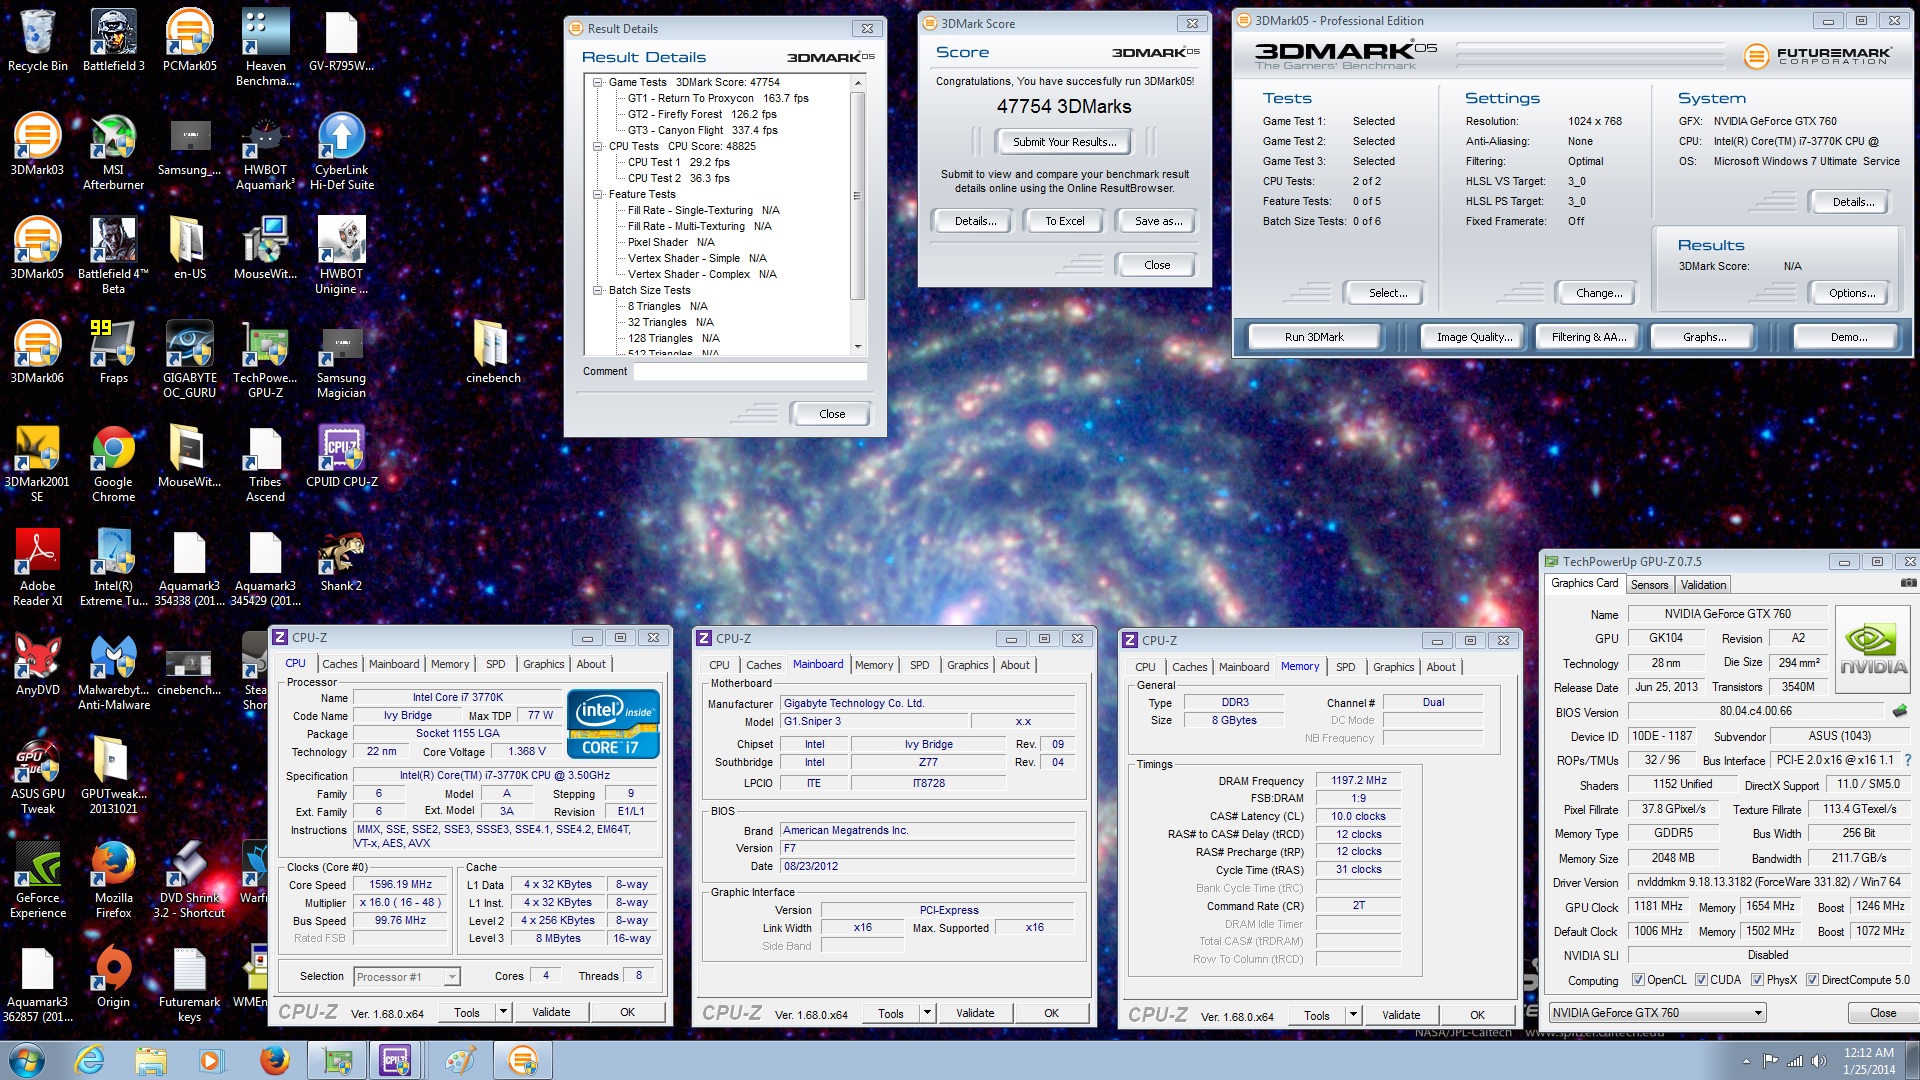Open Tools dropdown arrow in CPU window
This screenshot has height=1080, width=1920.
coord(503,1012)
